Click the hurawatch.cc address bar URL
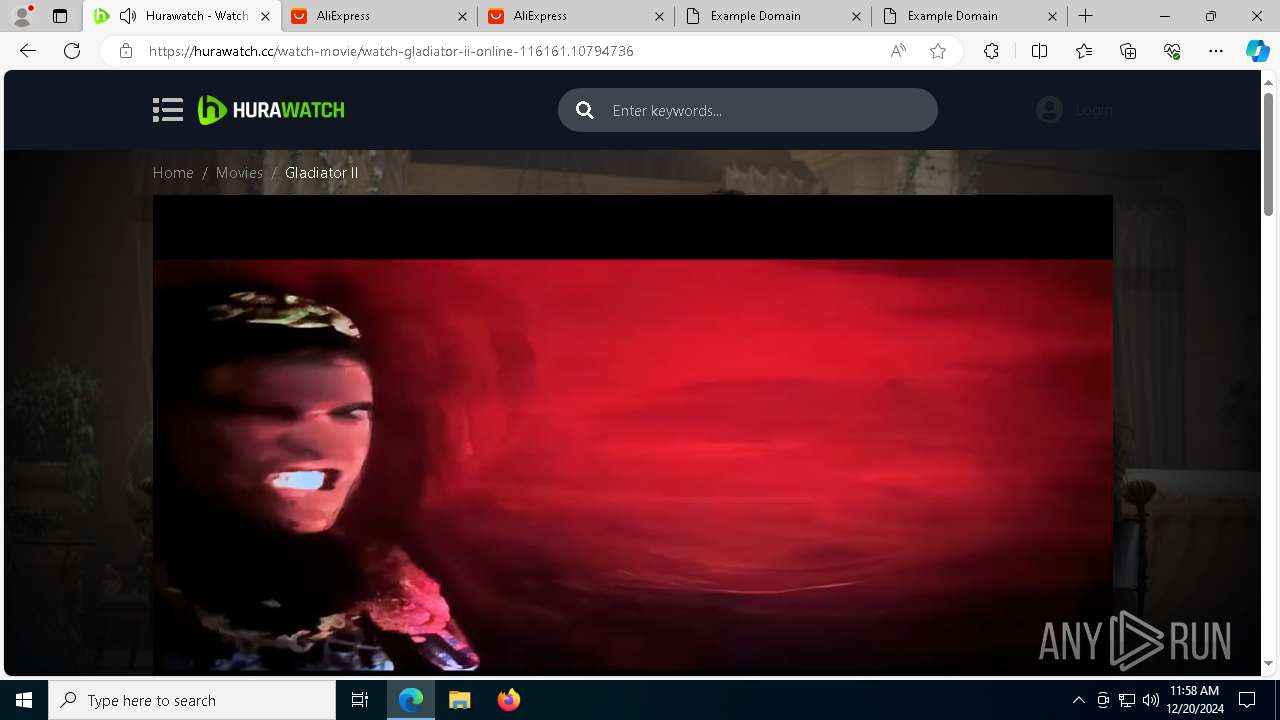The width and height of the screenshot is (1280, 720). pos(391,51)
